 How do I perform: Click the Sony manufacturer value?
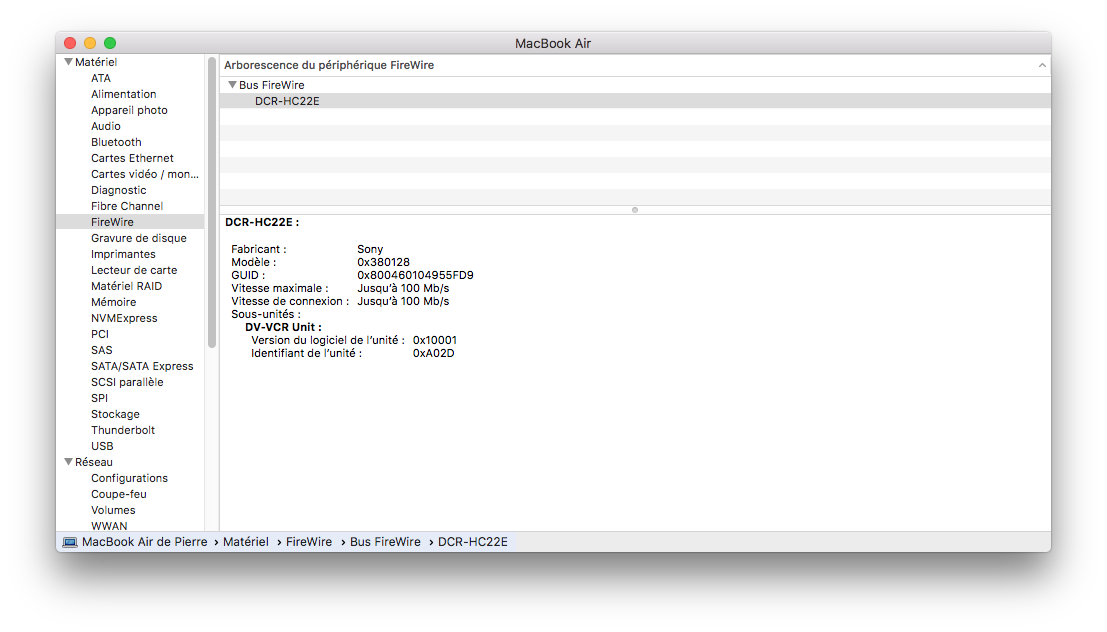(370, 249)
